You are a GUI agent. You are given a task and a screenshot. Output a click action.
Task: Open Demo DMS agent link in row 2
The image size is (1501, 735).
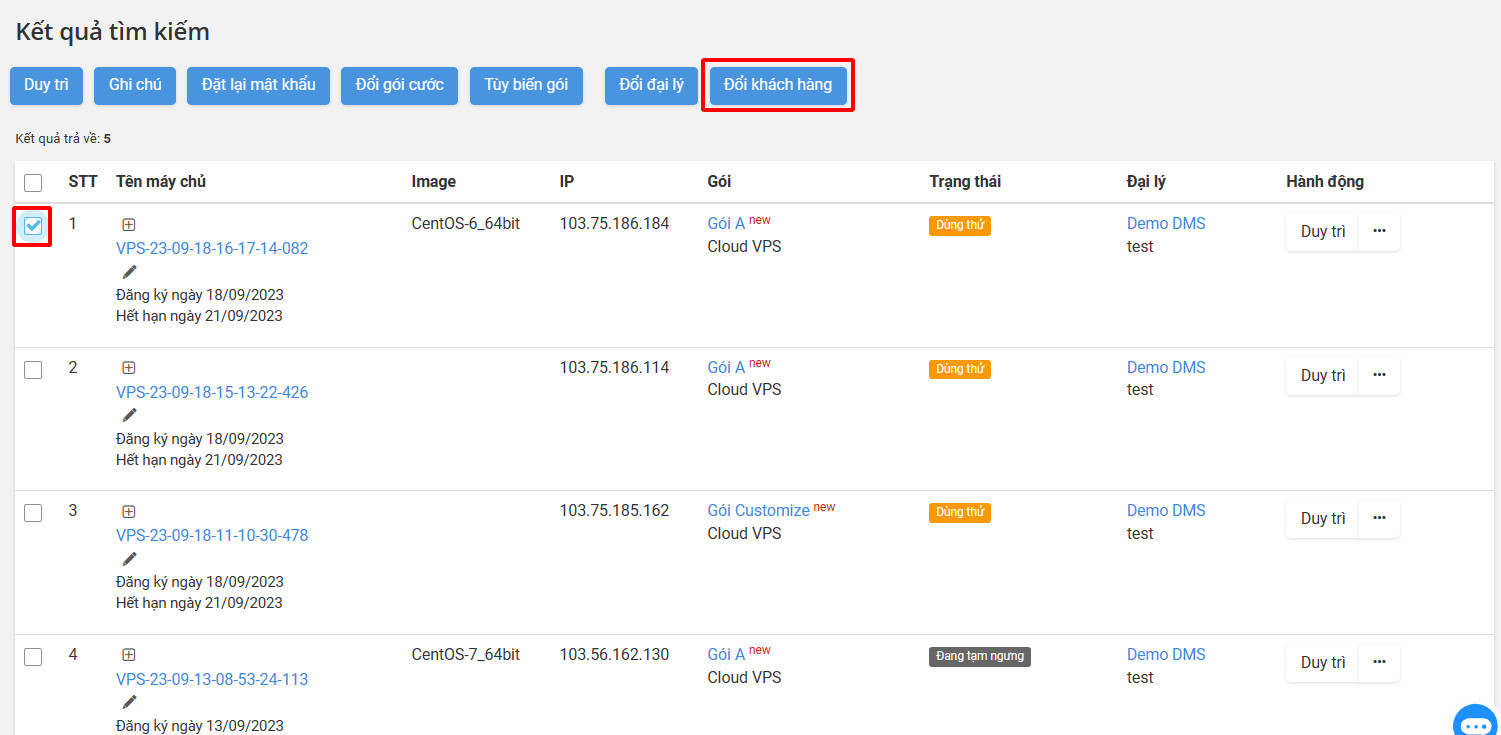[1166, 367]
